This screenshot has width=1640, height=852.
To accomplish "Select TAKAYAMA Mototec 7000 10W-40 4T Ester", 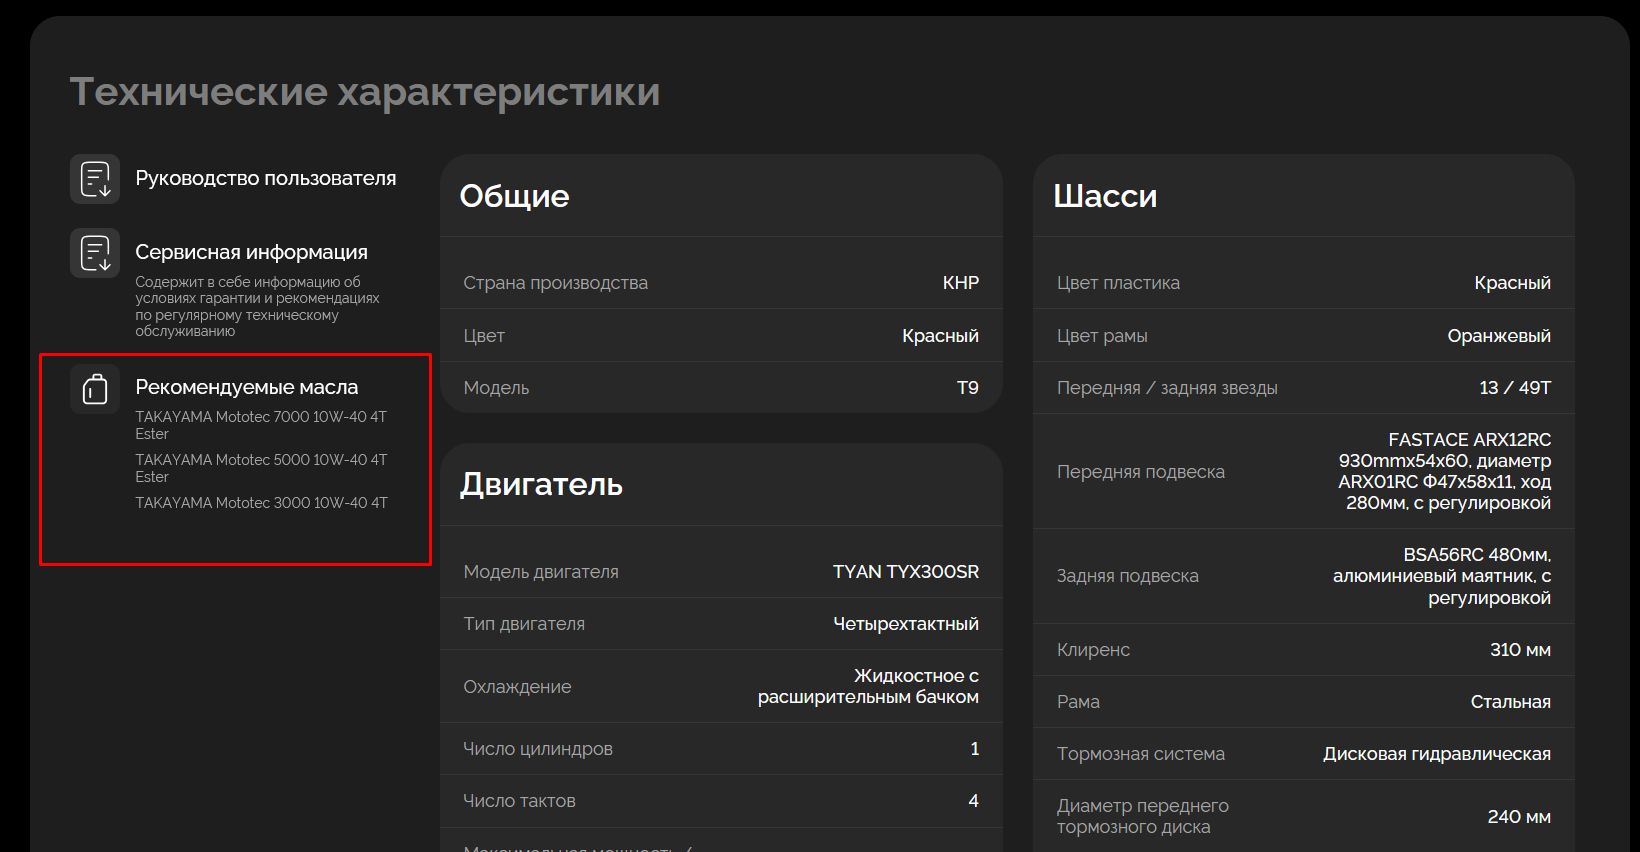I will [261, 425].
